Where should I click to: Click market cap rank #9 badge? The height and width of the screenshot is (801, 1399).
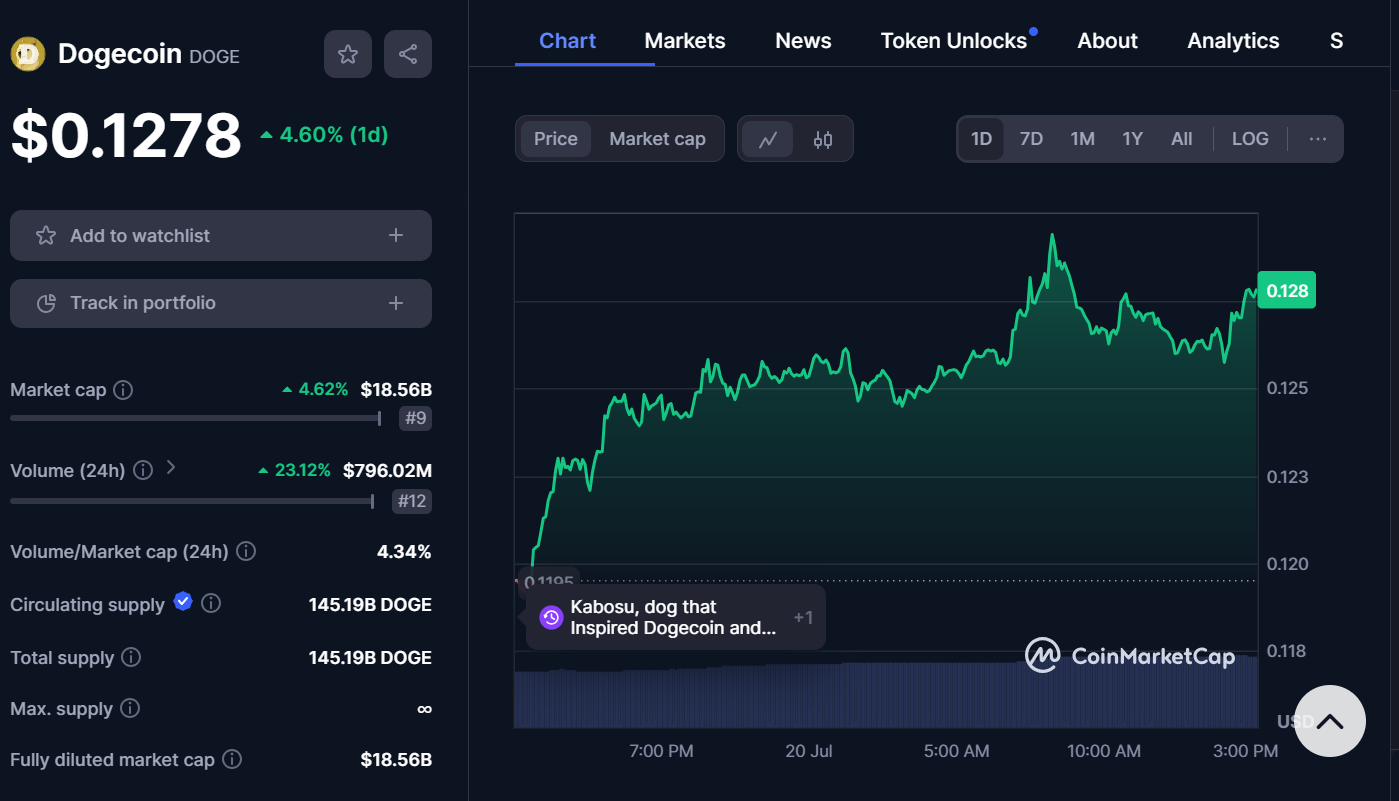[x=416, y=418]
